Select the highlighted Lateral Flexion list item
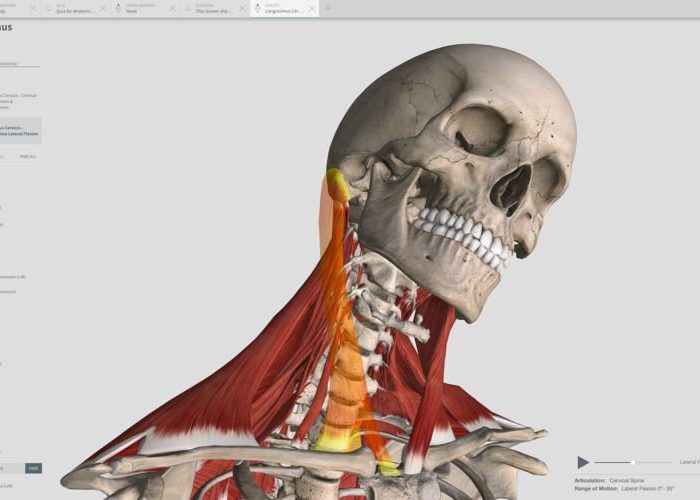This screenshot has width=700, height=500. 21,131
